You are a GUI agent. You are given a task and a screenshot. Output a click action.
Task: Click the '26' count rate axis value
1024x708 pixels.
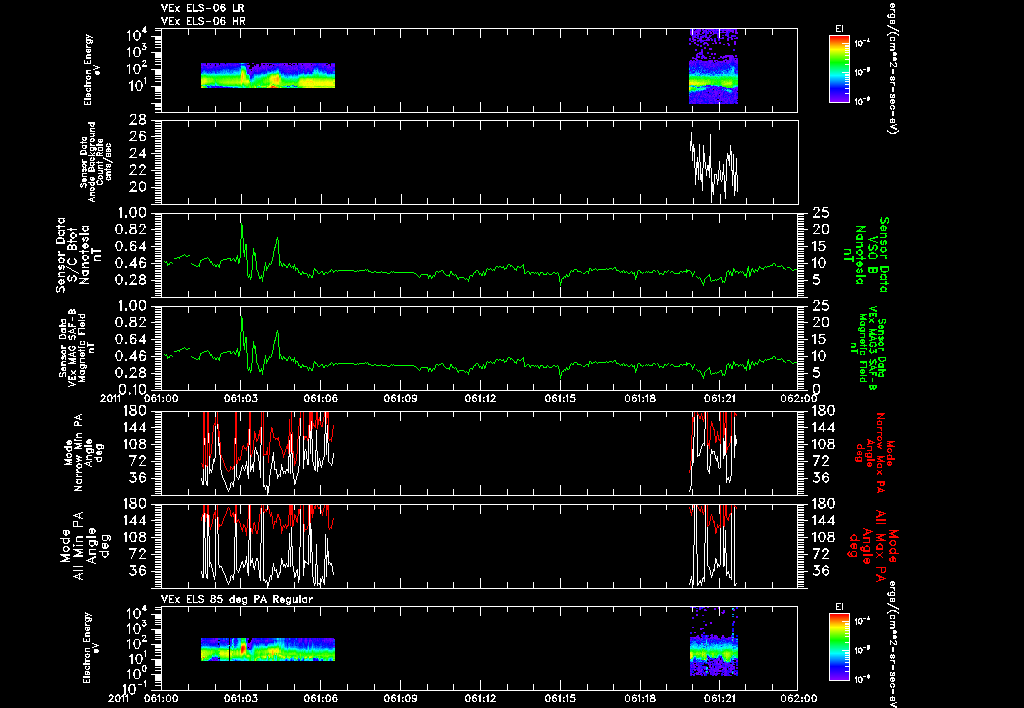tap(138, 137)
